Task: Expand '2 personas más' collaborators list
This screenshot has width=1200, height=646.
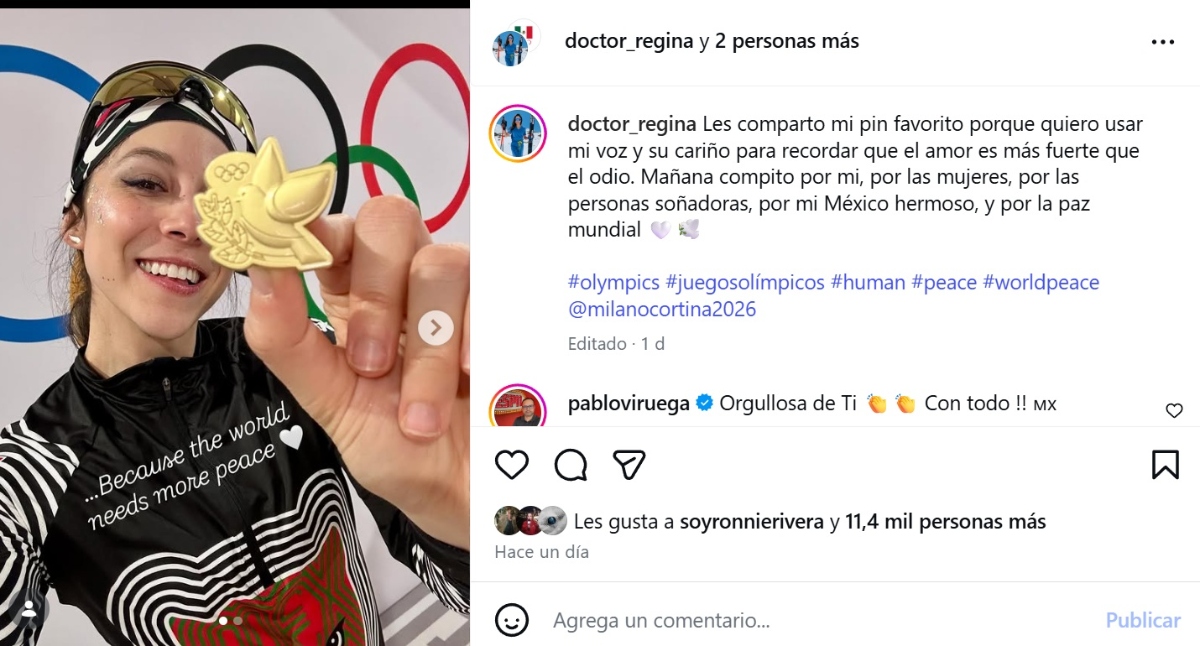Action: tap(787, 41)
